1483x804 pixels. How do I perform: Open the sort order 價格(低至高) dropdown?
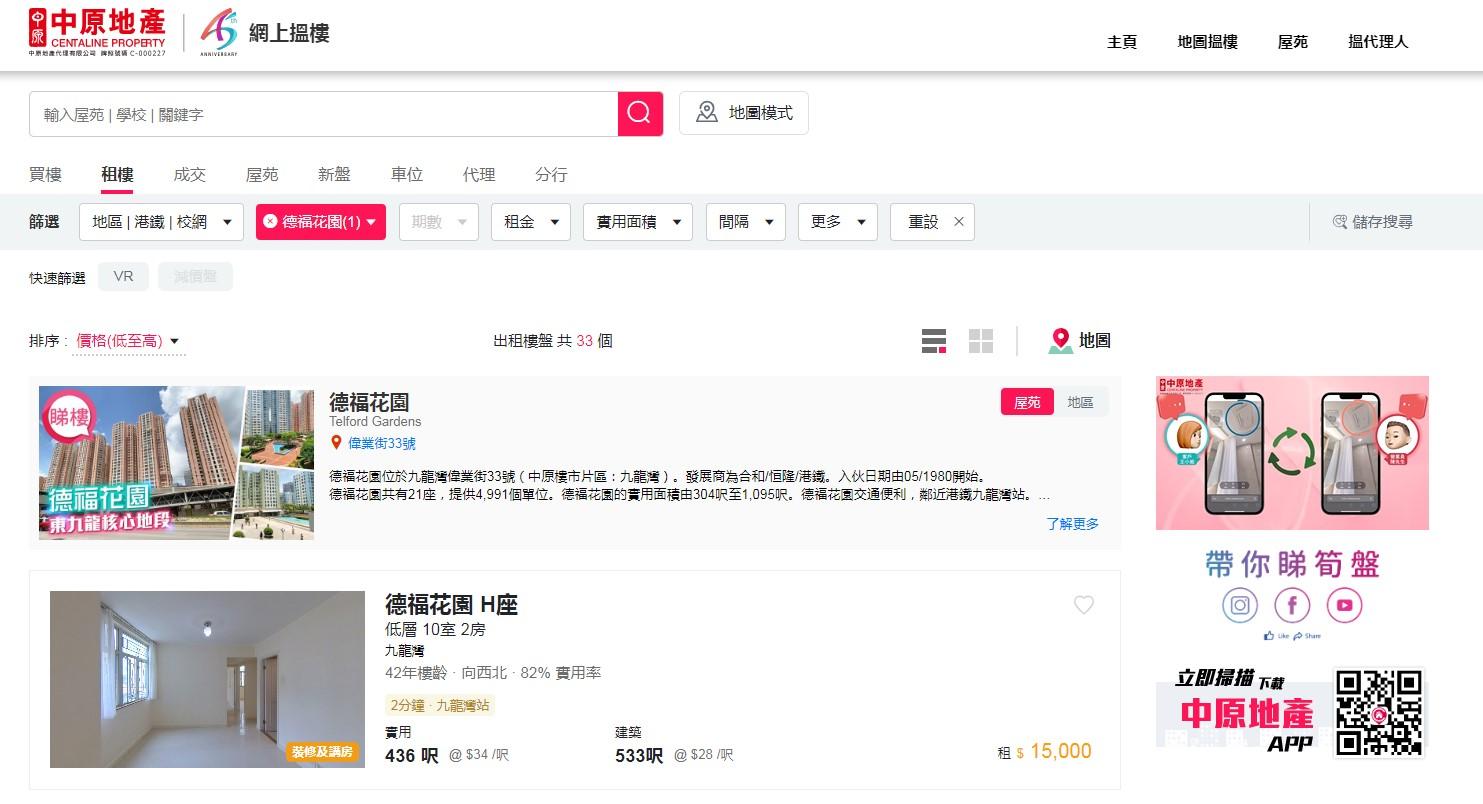(x=128, y=341)
